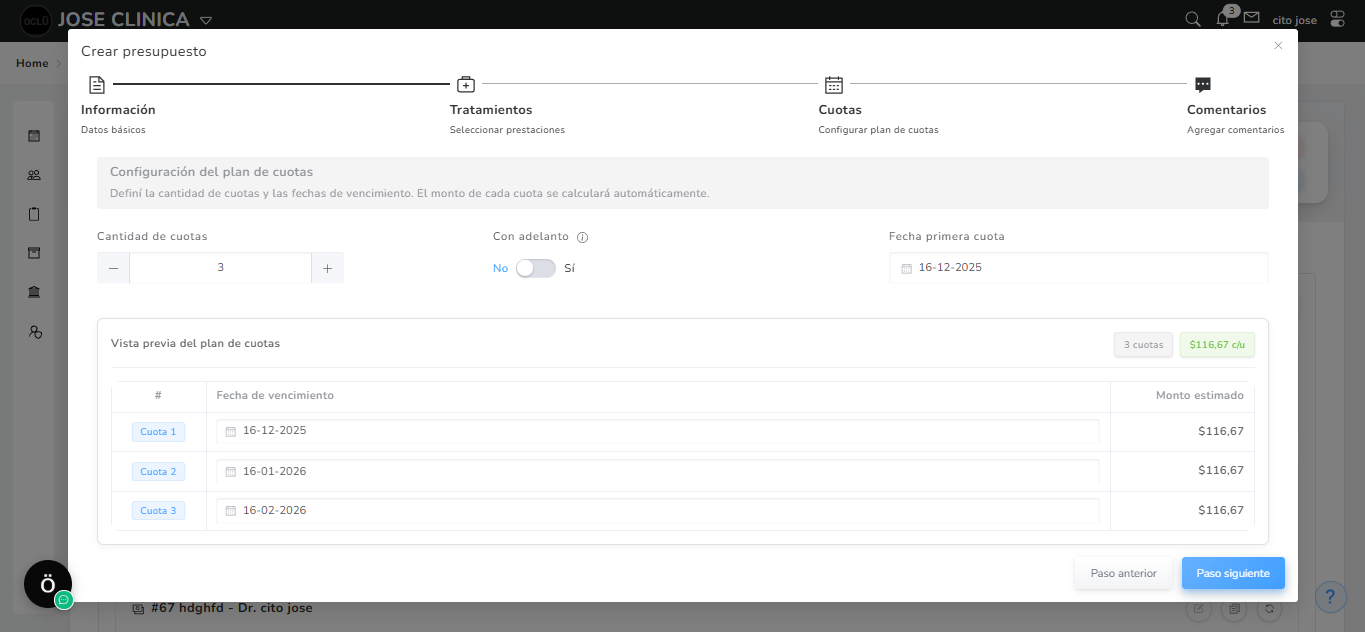
Task: Click the OCLÜ logo in the header
Action: (36, 20)
